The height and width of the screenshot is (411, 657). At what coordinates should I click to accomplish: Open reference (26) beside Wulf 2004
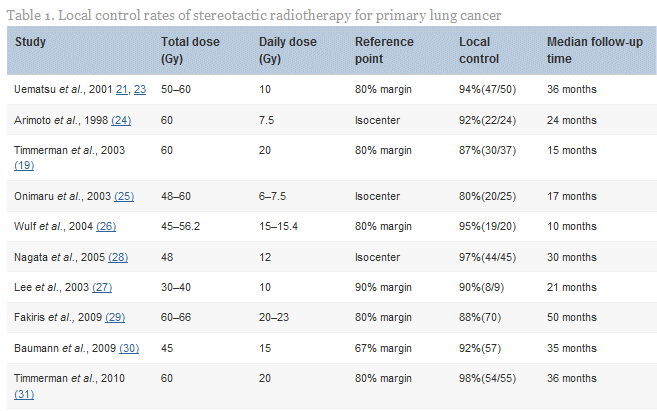click(105, 227)
